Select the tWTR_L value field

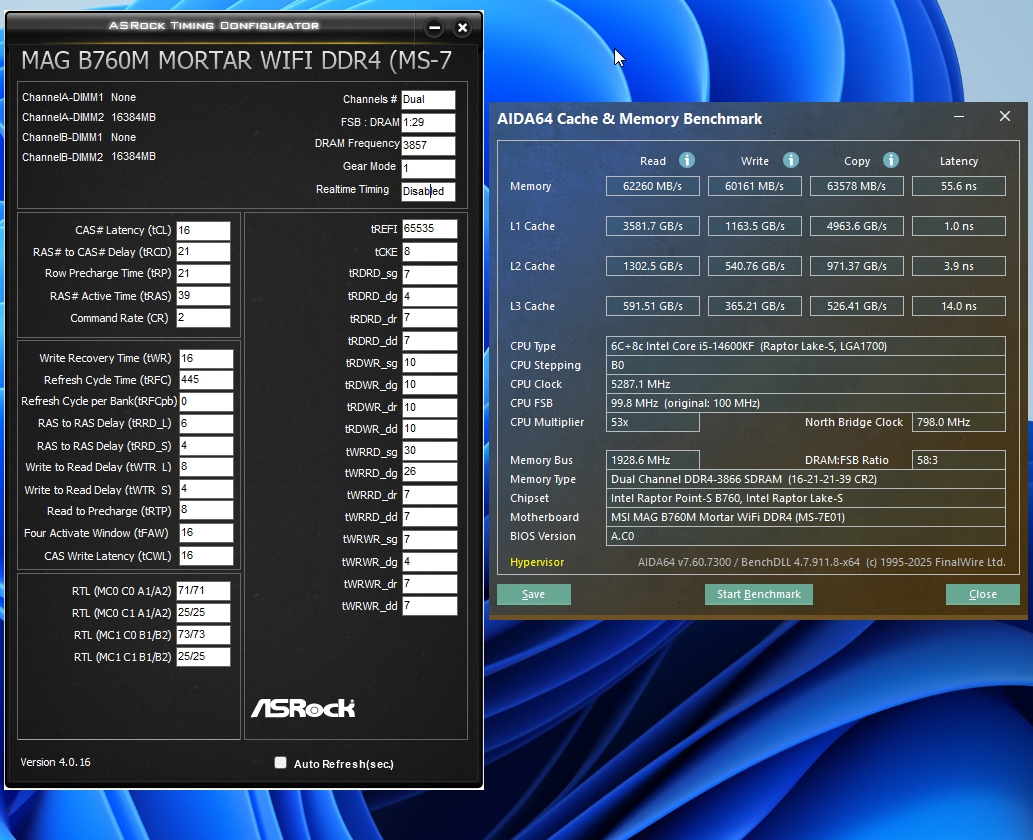coord(206,466)
